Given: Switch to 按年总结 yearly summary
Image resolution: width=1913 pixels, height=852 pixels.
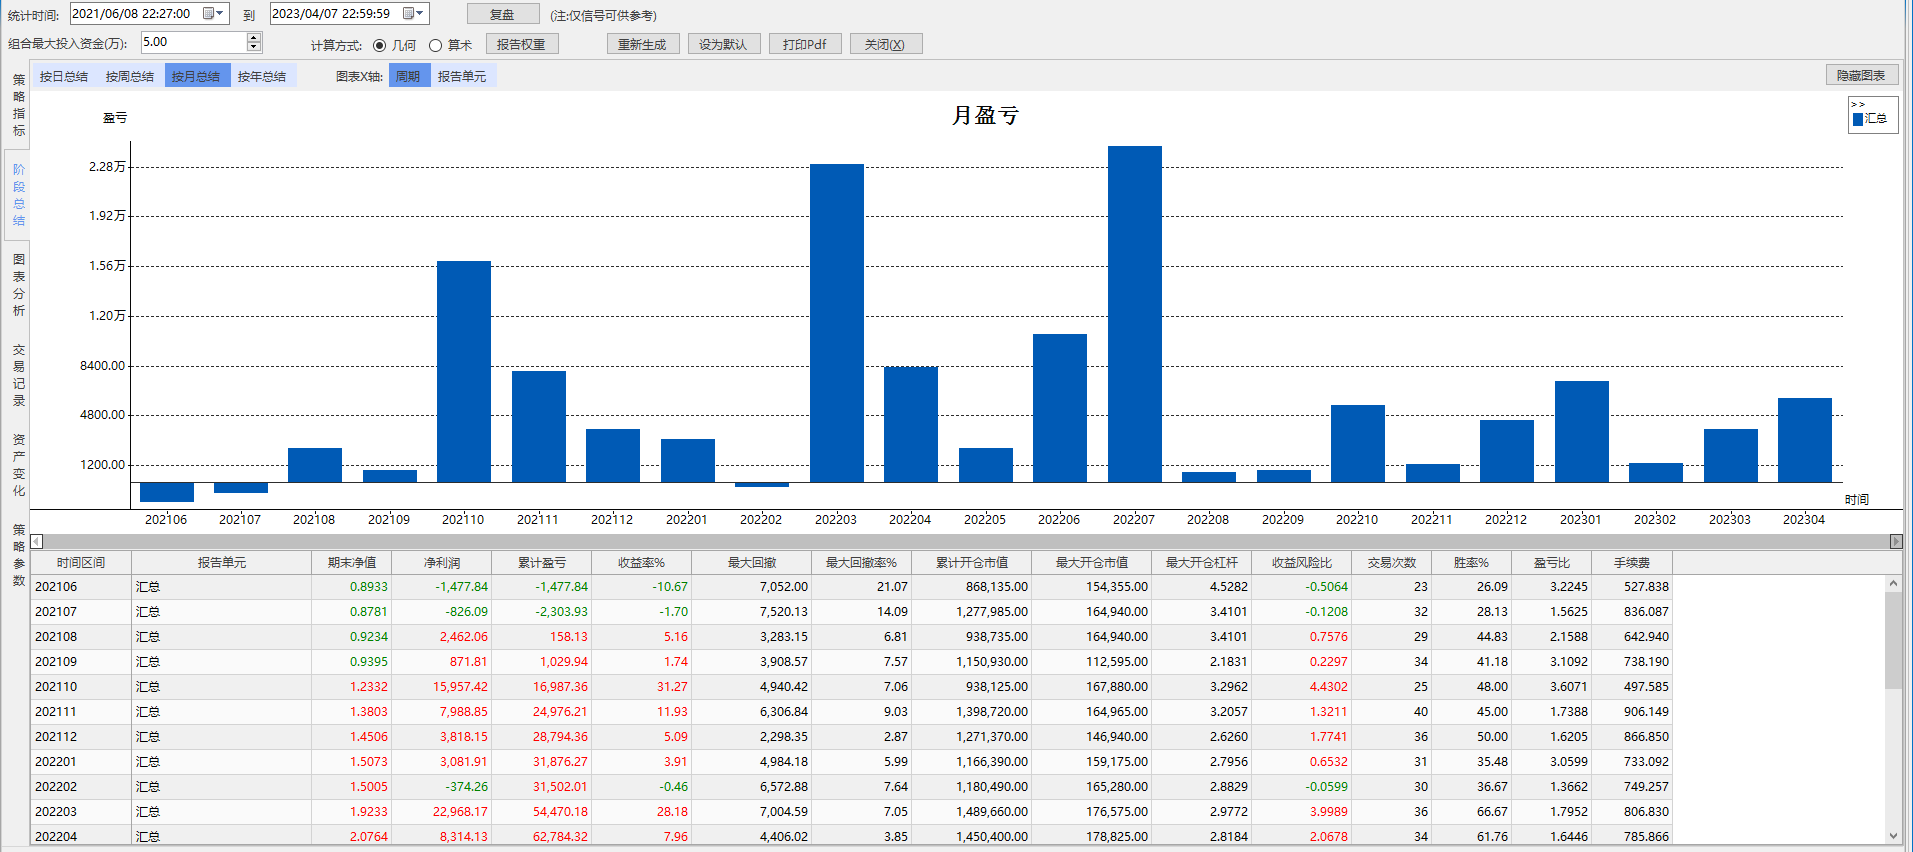Looking at the screenshot, I should point(262,76).
